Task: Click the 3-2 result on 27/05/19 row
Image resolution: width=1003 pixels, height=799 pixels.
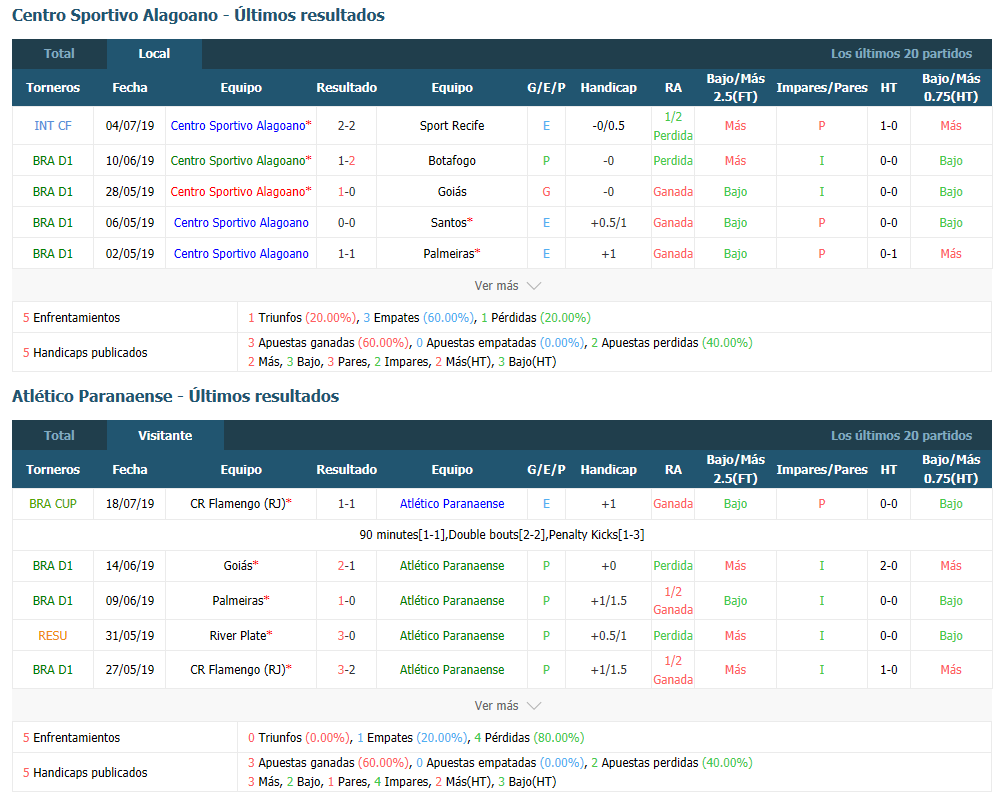Action: tap(346, 670)
